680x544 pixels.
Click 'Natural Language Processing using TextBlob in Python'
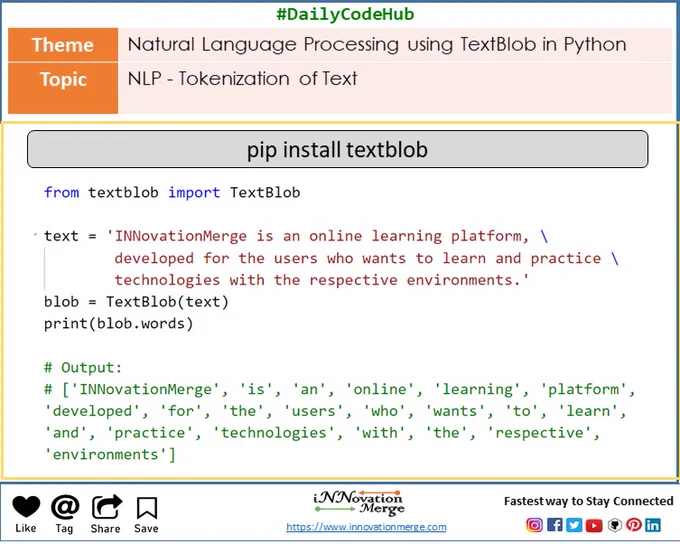coord(377,45)
